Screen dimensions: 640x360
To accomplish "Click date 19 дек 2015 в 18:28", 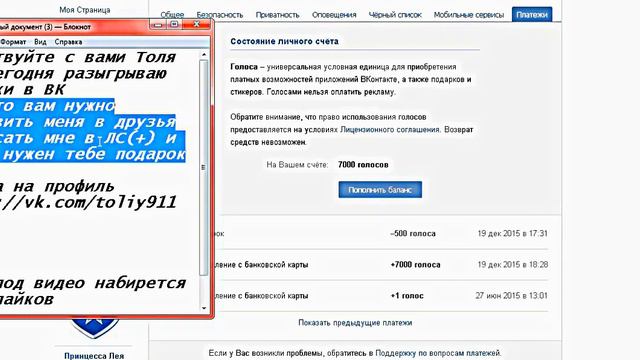I will pyautogui.click(x=513, y=265).
